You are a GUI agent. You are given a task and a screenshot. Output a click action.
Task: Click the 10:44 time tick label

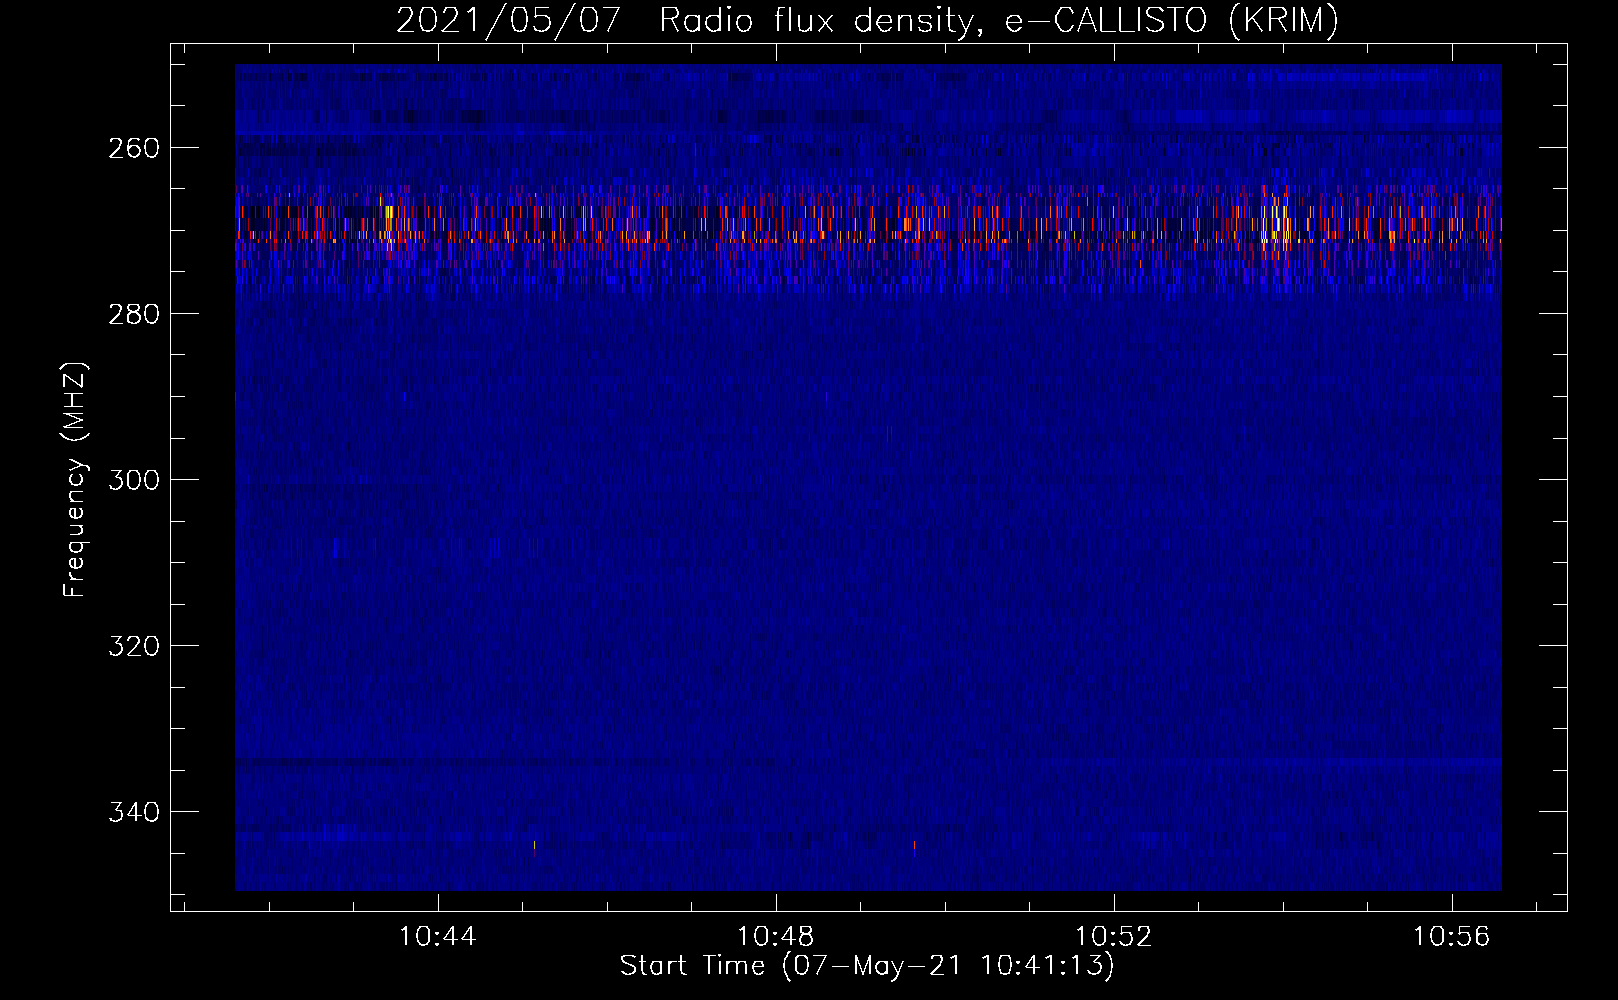438,937
